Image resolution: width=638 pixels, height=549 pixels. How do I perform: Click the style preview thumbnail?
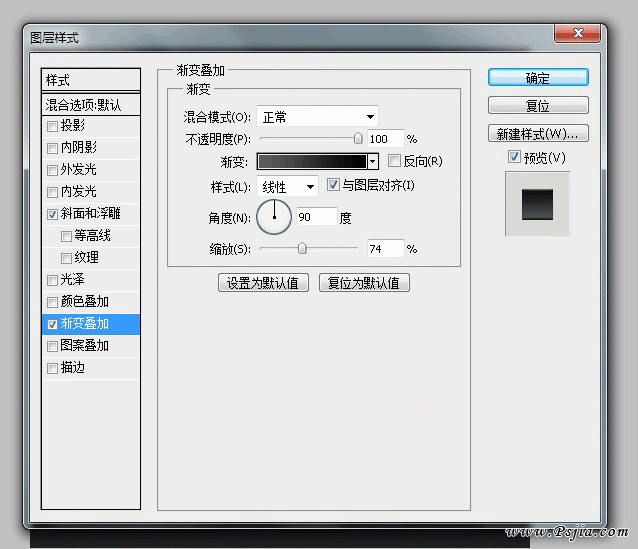(537, 203)
